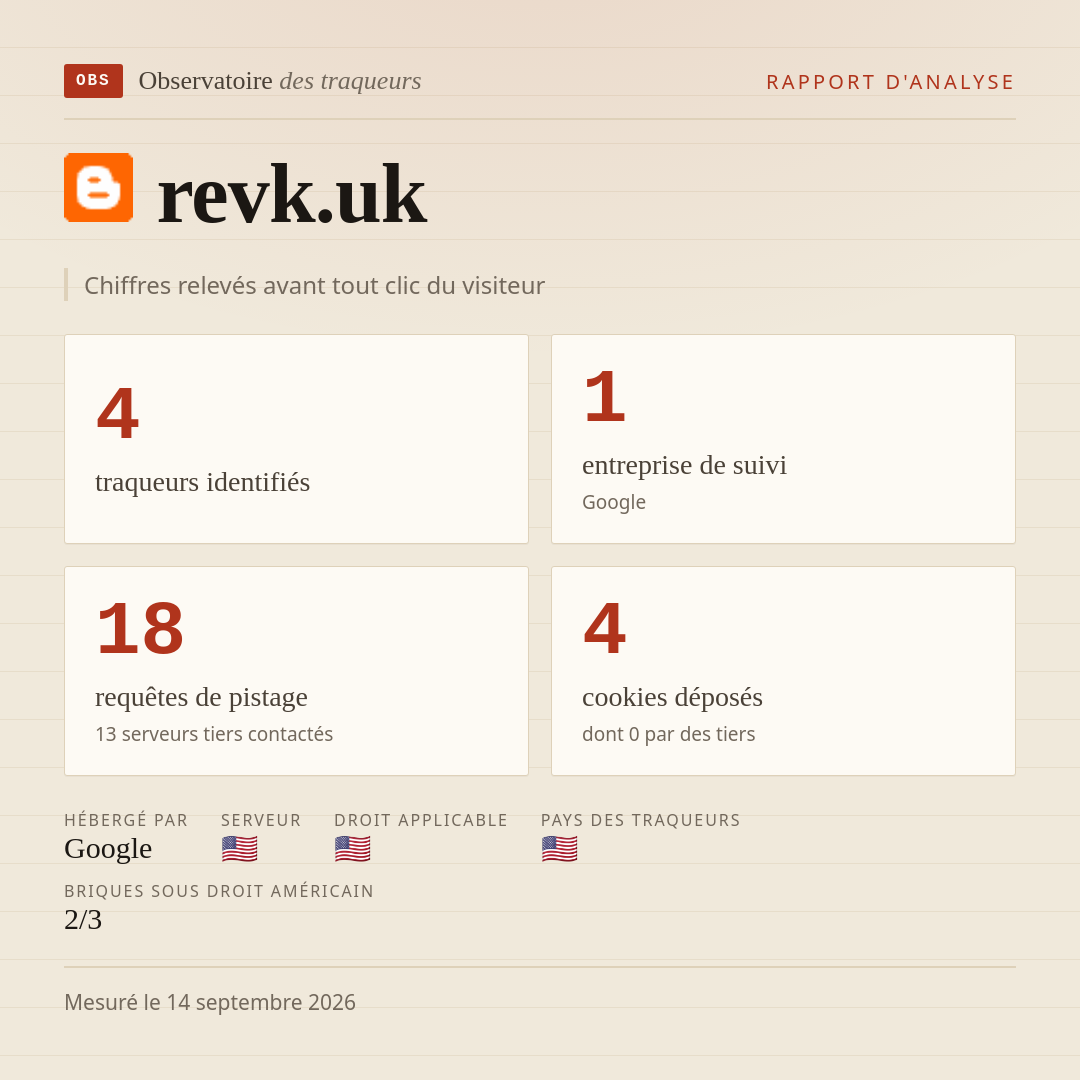This screenshot has height=1080, width=1080.
Task: Click the '18 requêtes de pistage' card
Action: pyautogui.click(x=296, y=671)
